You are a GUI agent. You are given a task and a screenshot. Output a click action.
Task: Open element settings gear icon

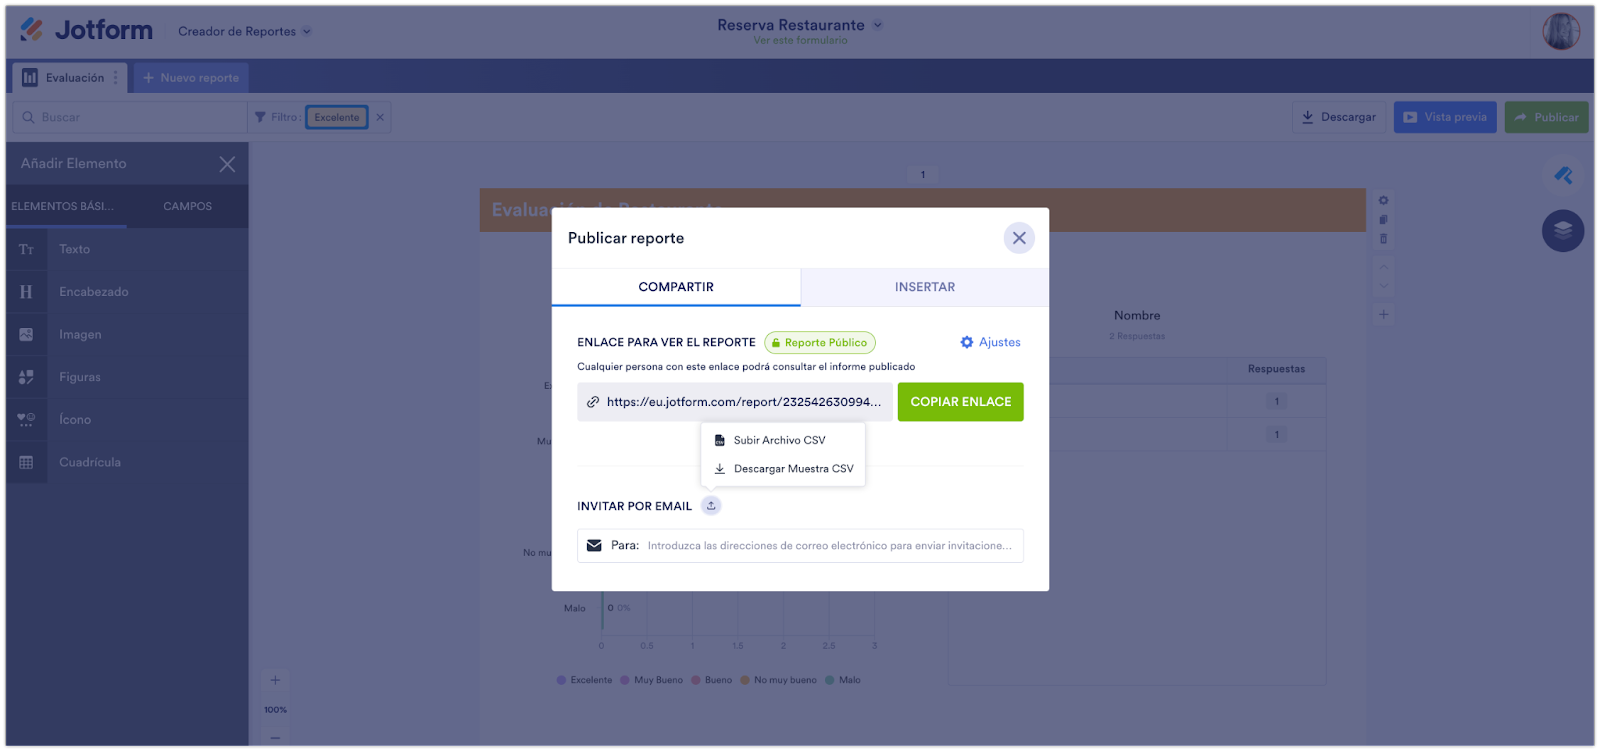[x=1384, y=201]
